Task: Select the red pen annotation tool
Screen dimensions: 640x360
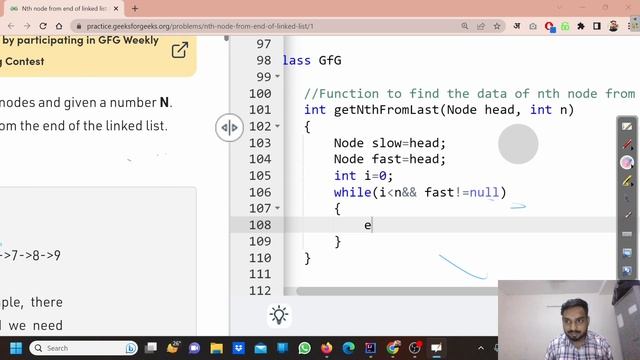Action: tap(627, 144)
